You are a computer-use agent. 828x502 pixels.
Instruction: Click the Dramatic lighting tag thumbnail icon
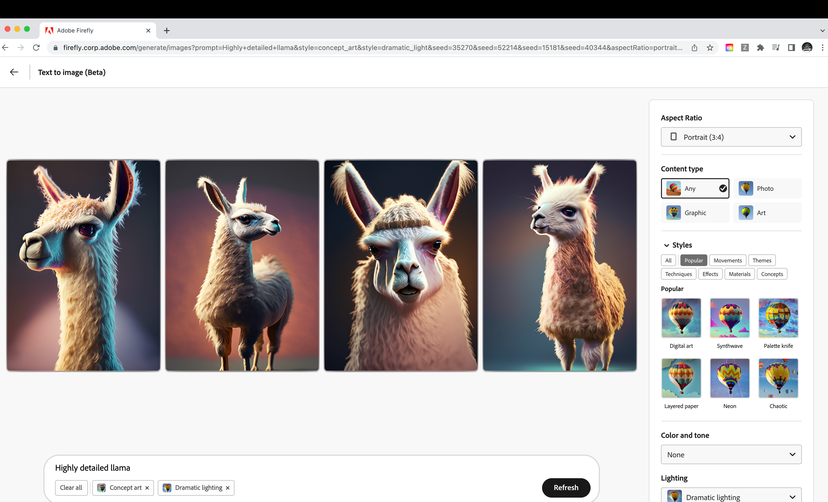(167, 488)
